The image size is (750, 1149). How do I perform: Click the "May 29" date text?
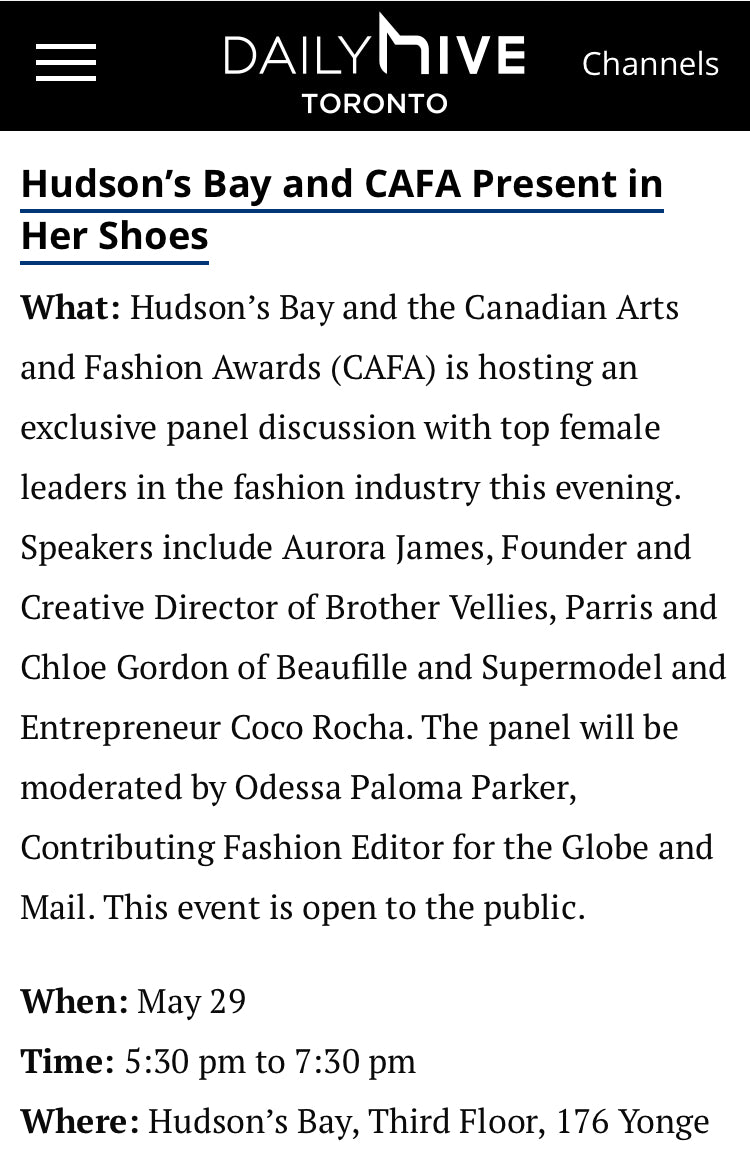tap(192, 1002)
